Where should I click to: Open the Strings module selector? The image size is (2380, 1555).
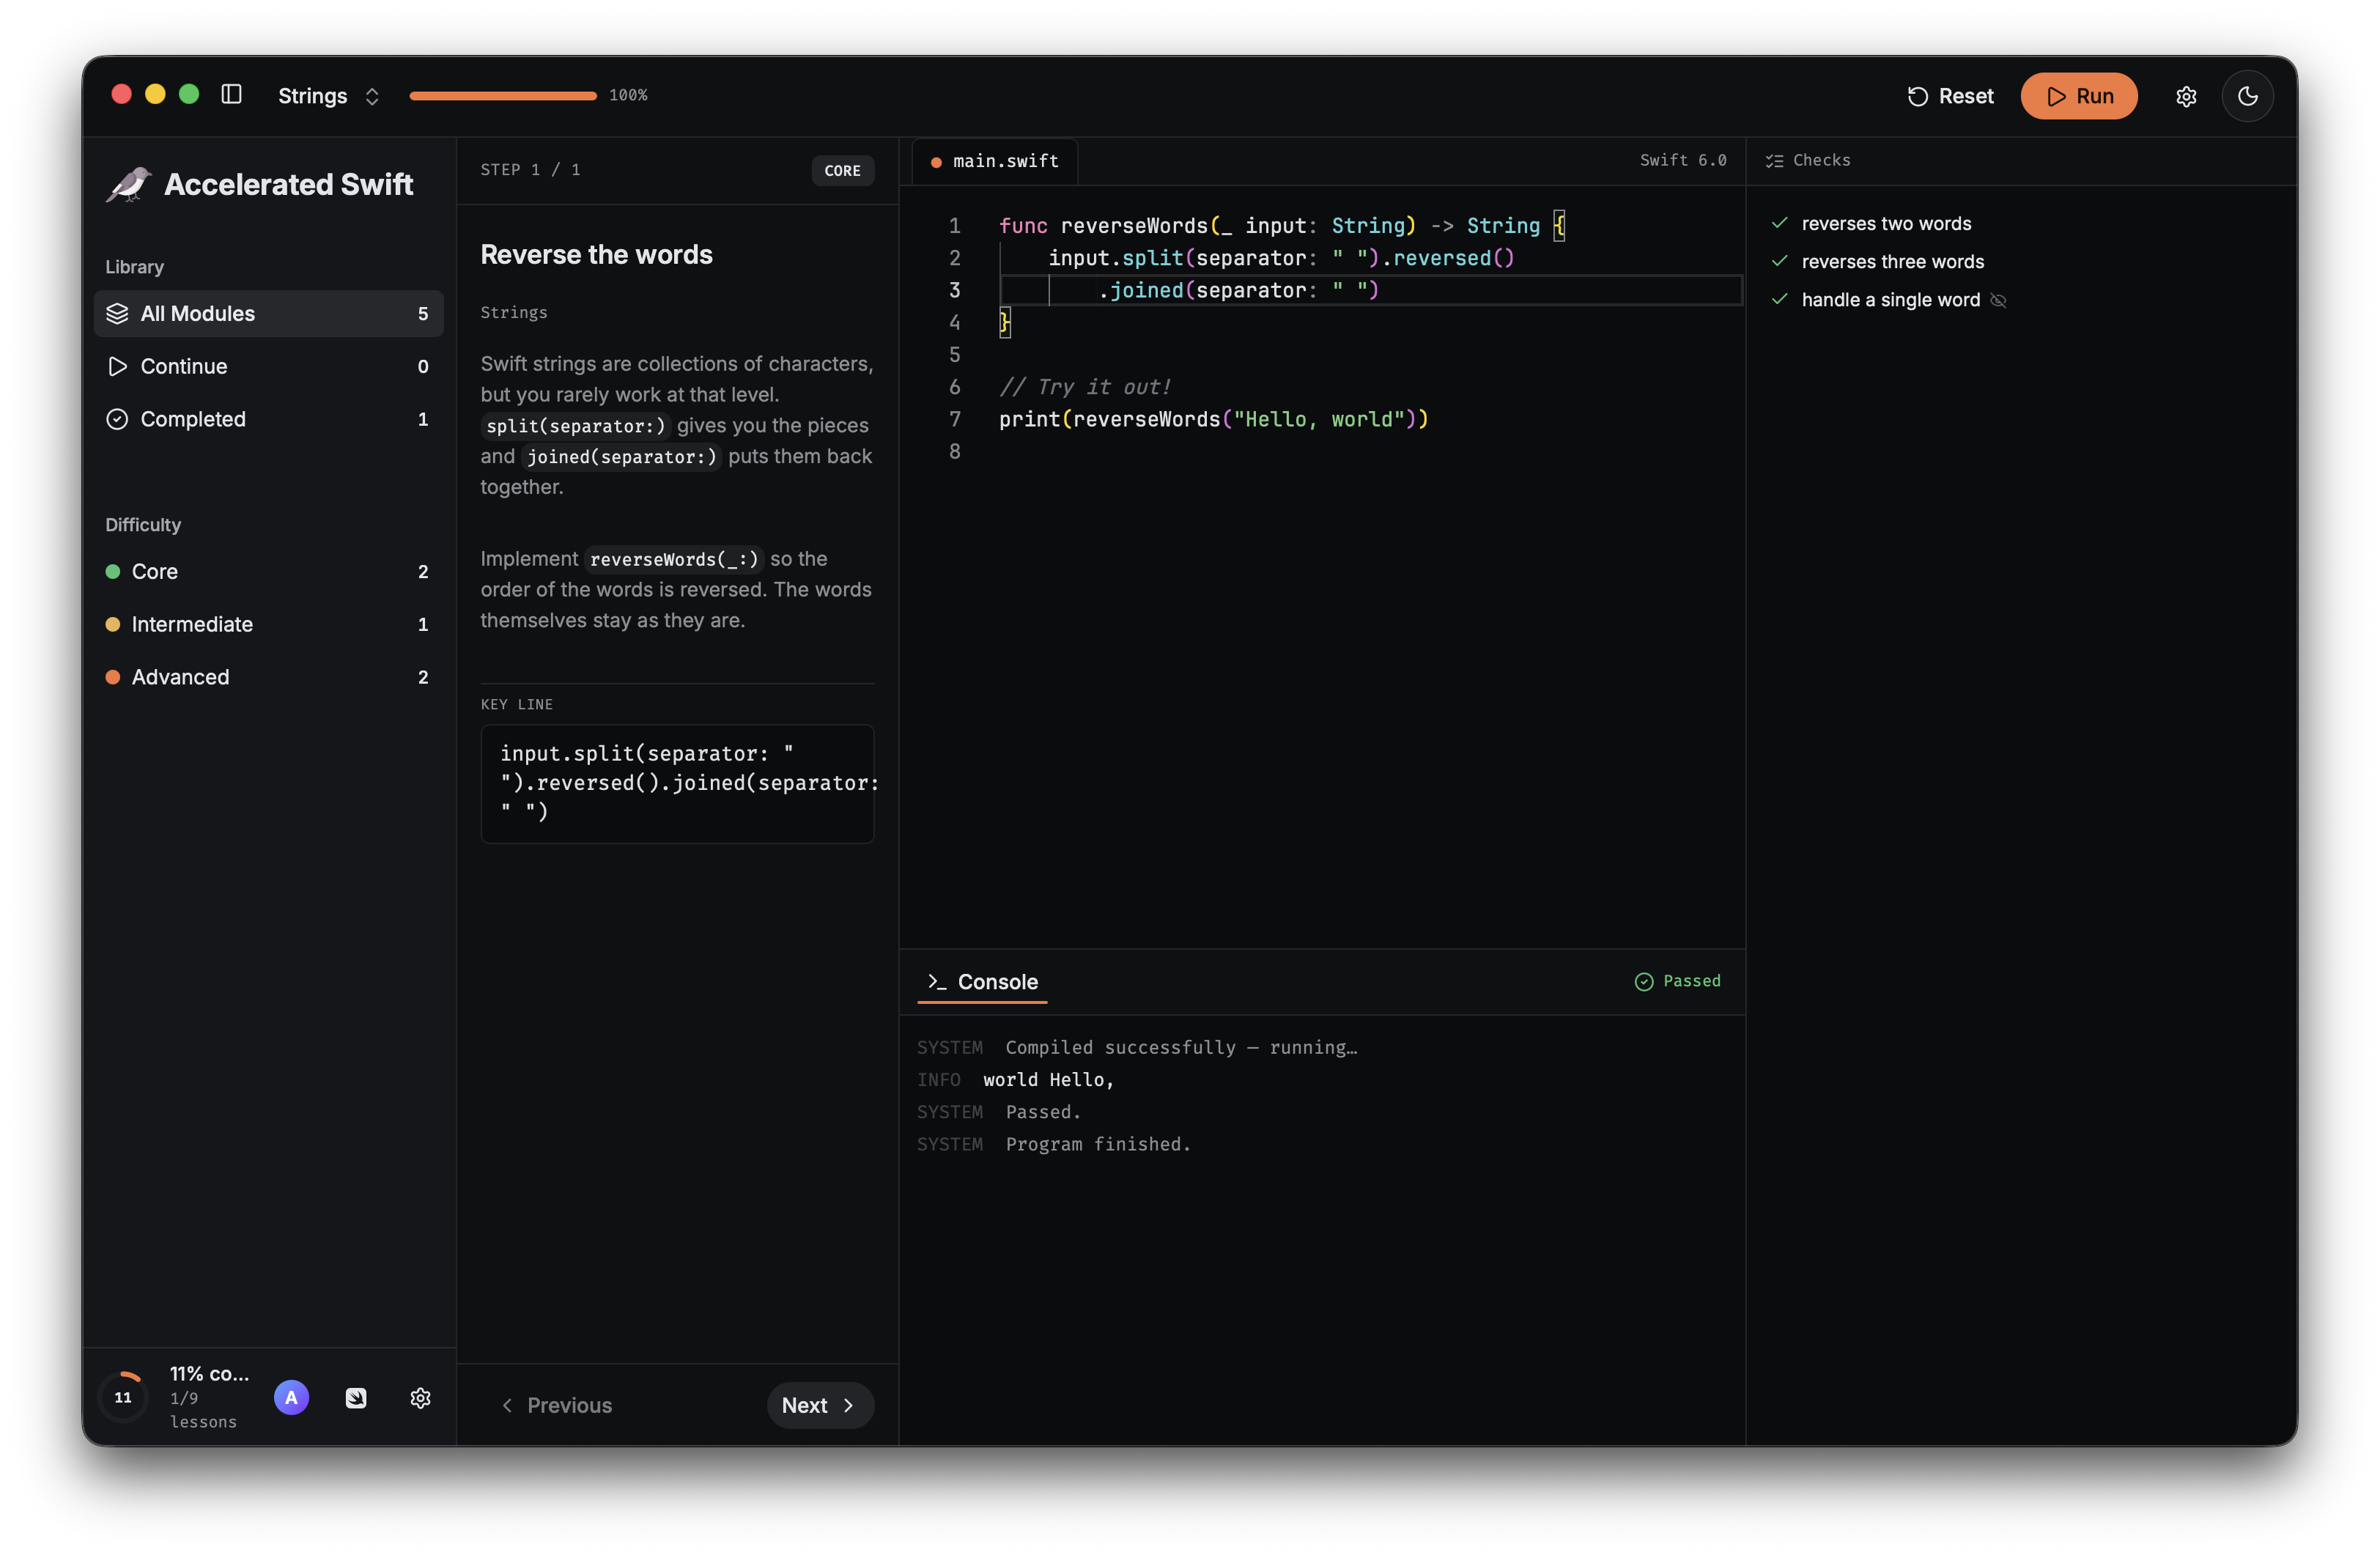(x=328, y=96)
